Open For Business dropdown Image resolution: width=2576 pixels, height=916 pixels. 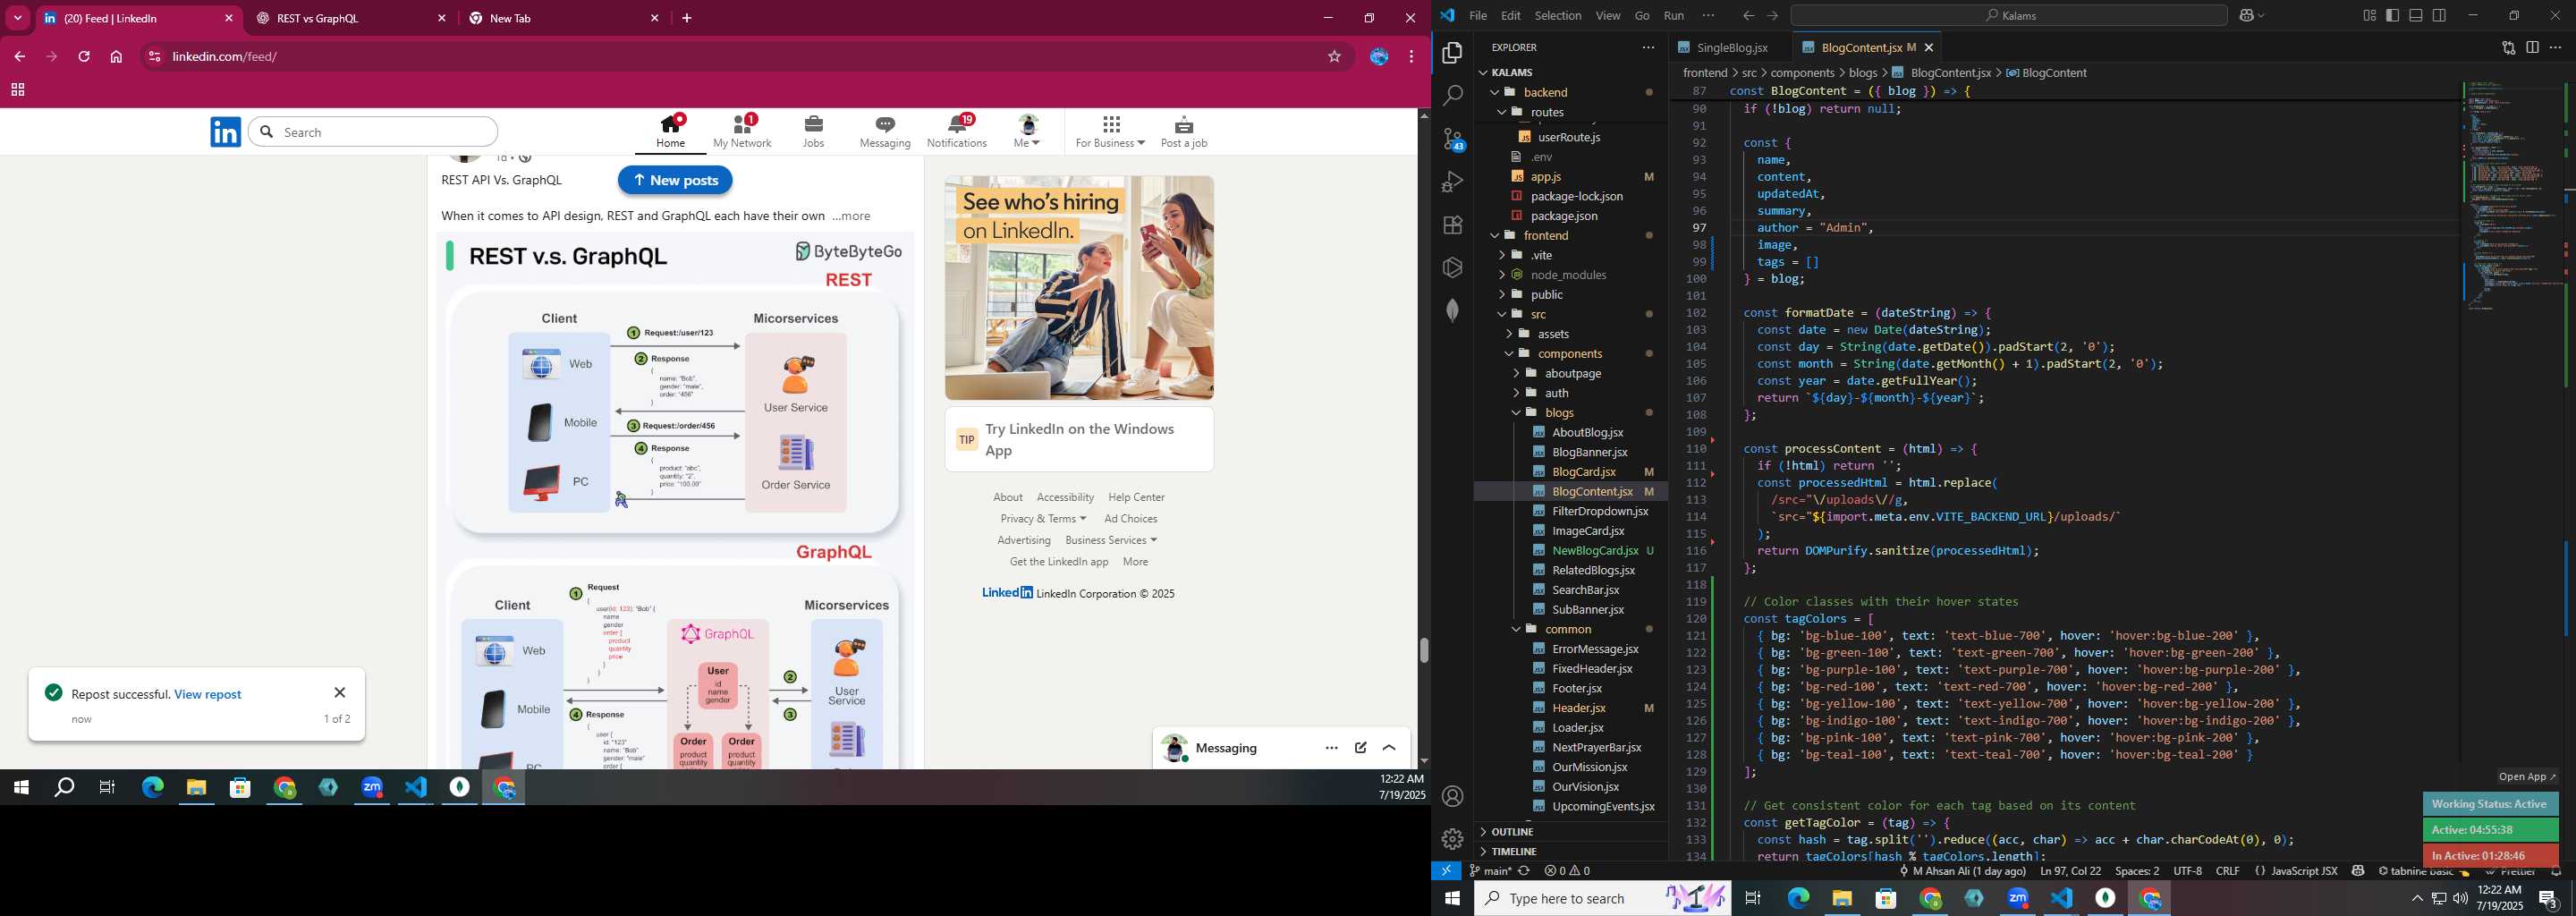(x=1110, y=132)
